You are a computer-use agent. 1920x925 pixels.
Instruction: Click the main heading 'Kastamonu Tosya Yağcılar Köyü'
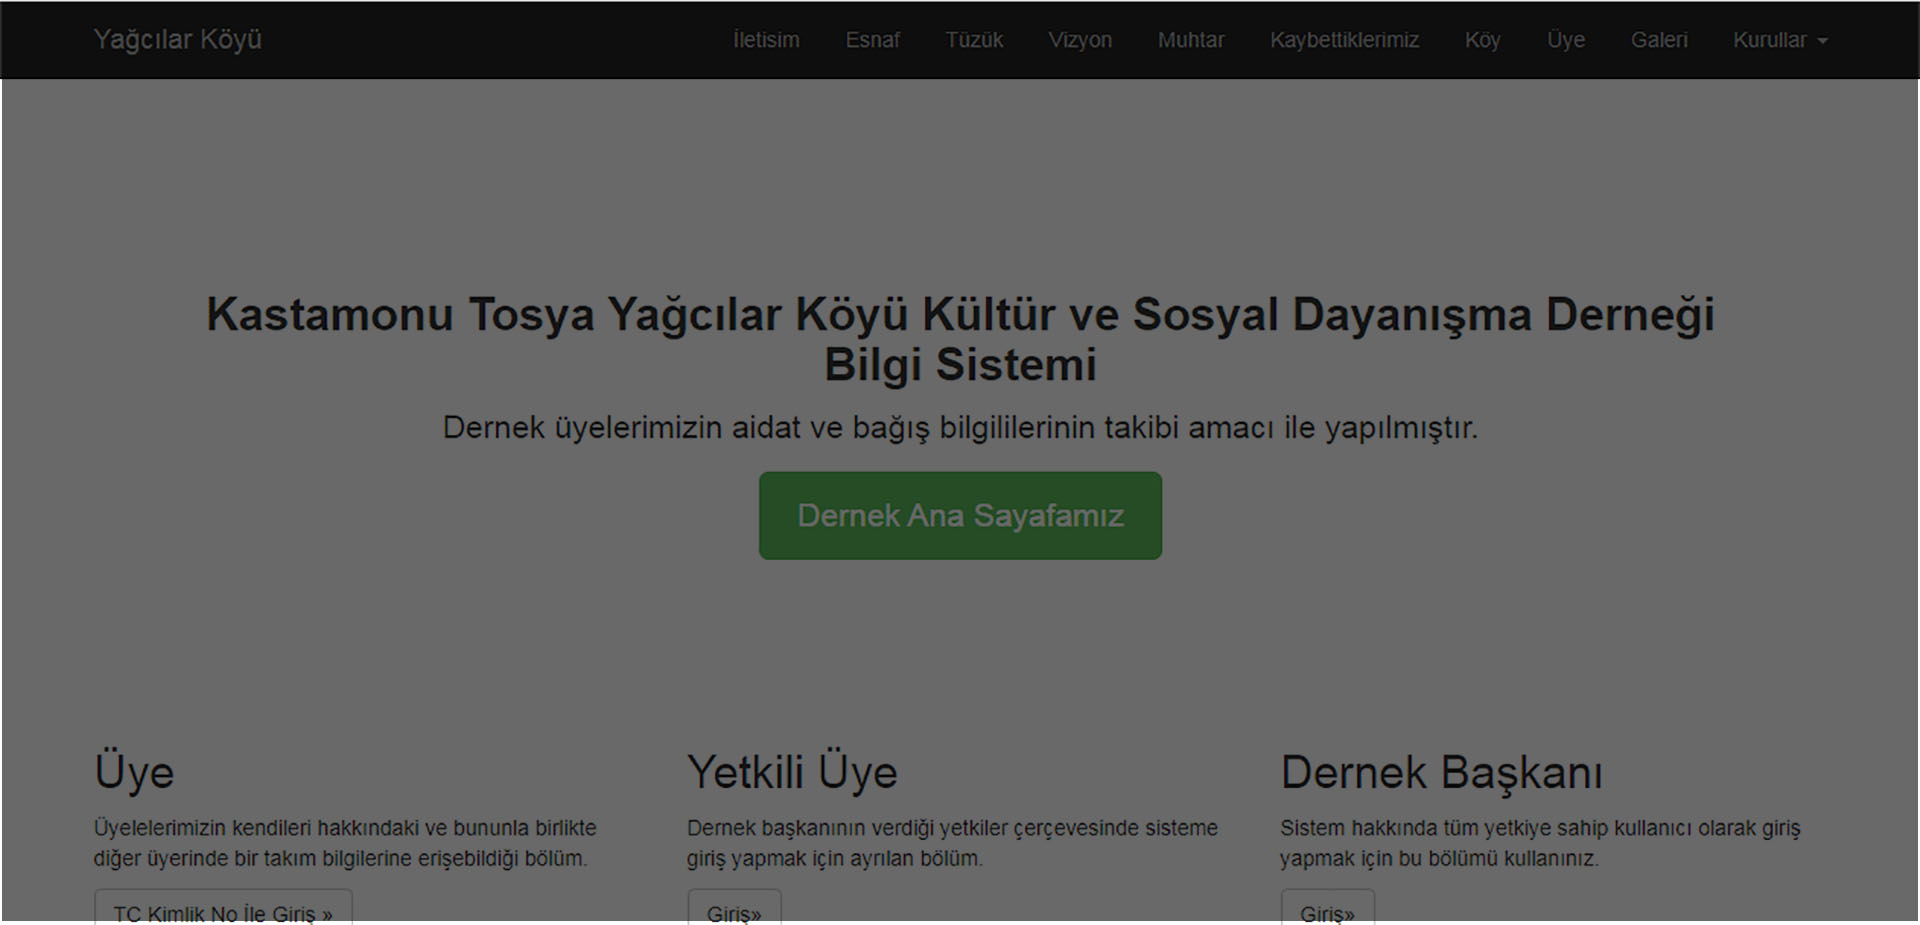click(960, 339)
